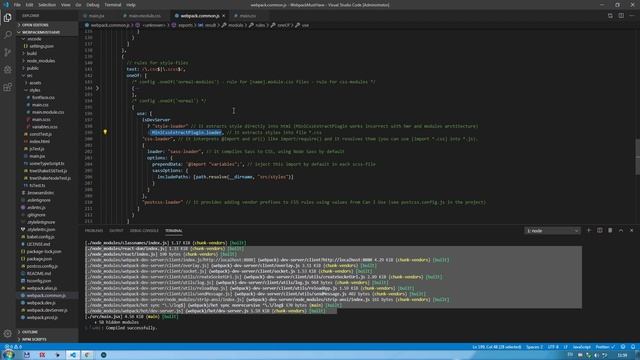Split the terminal pane
640x360 pixels.
coord(600,230)
